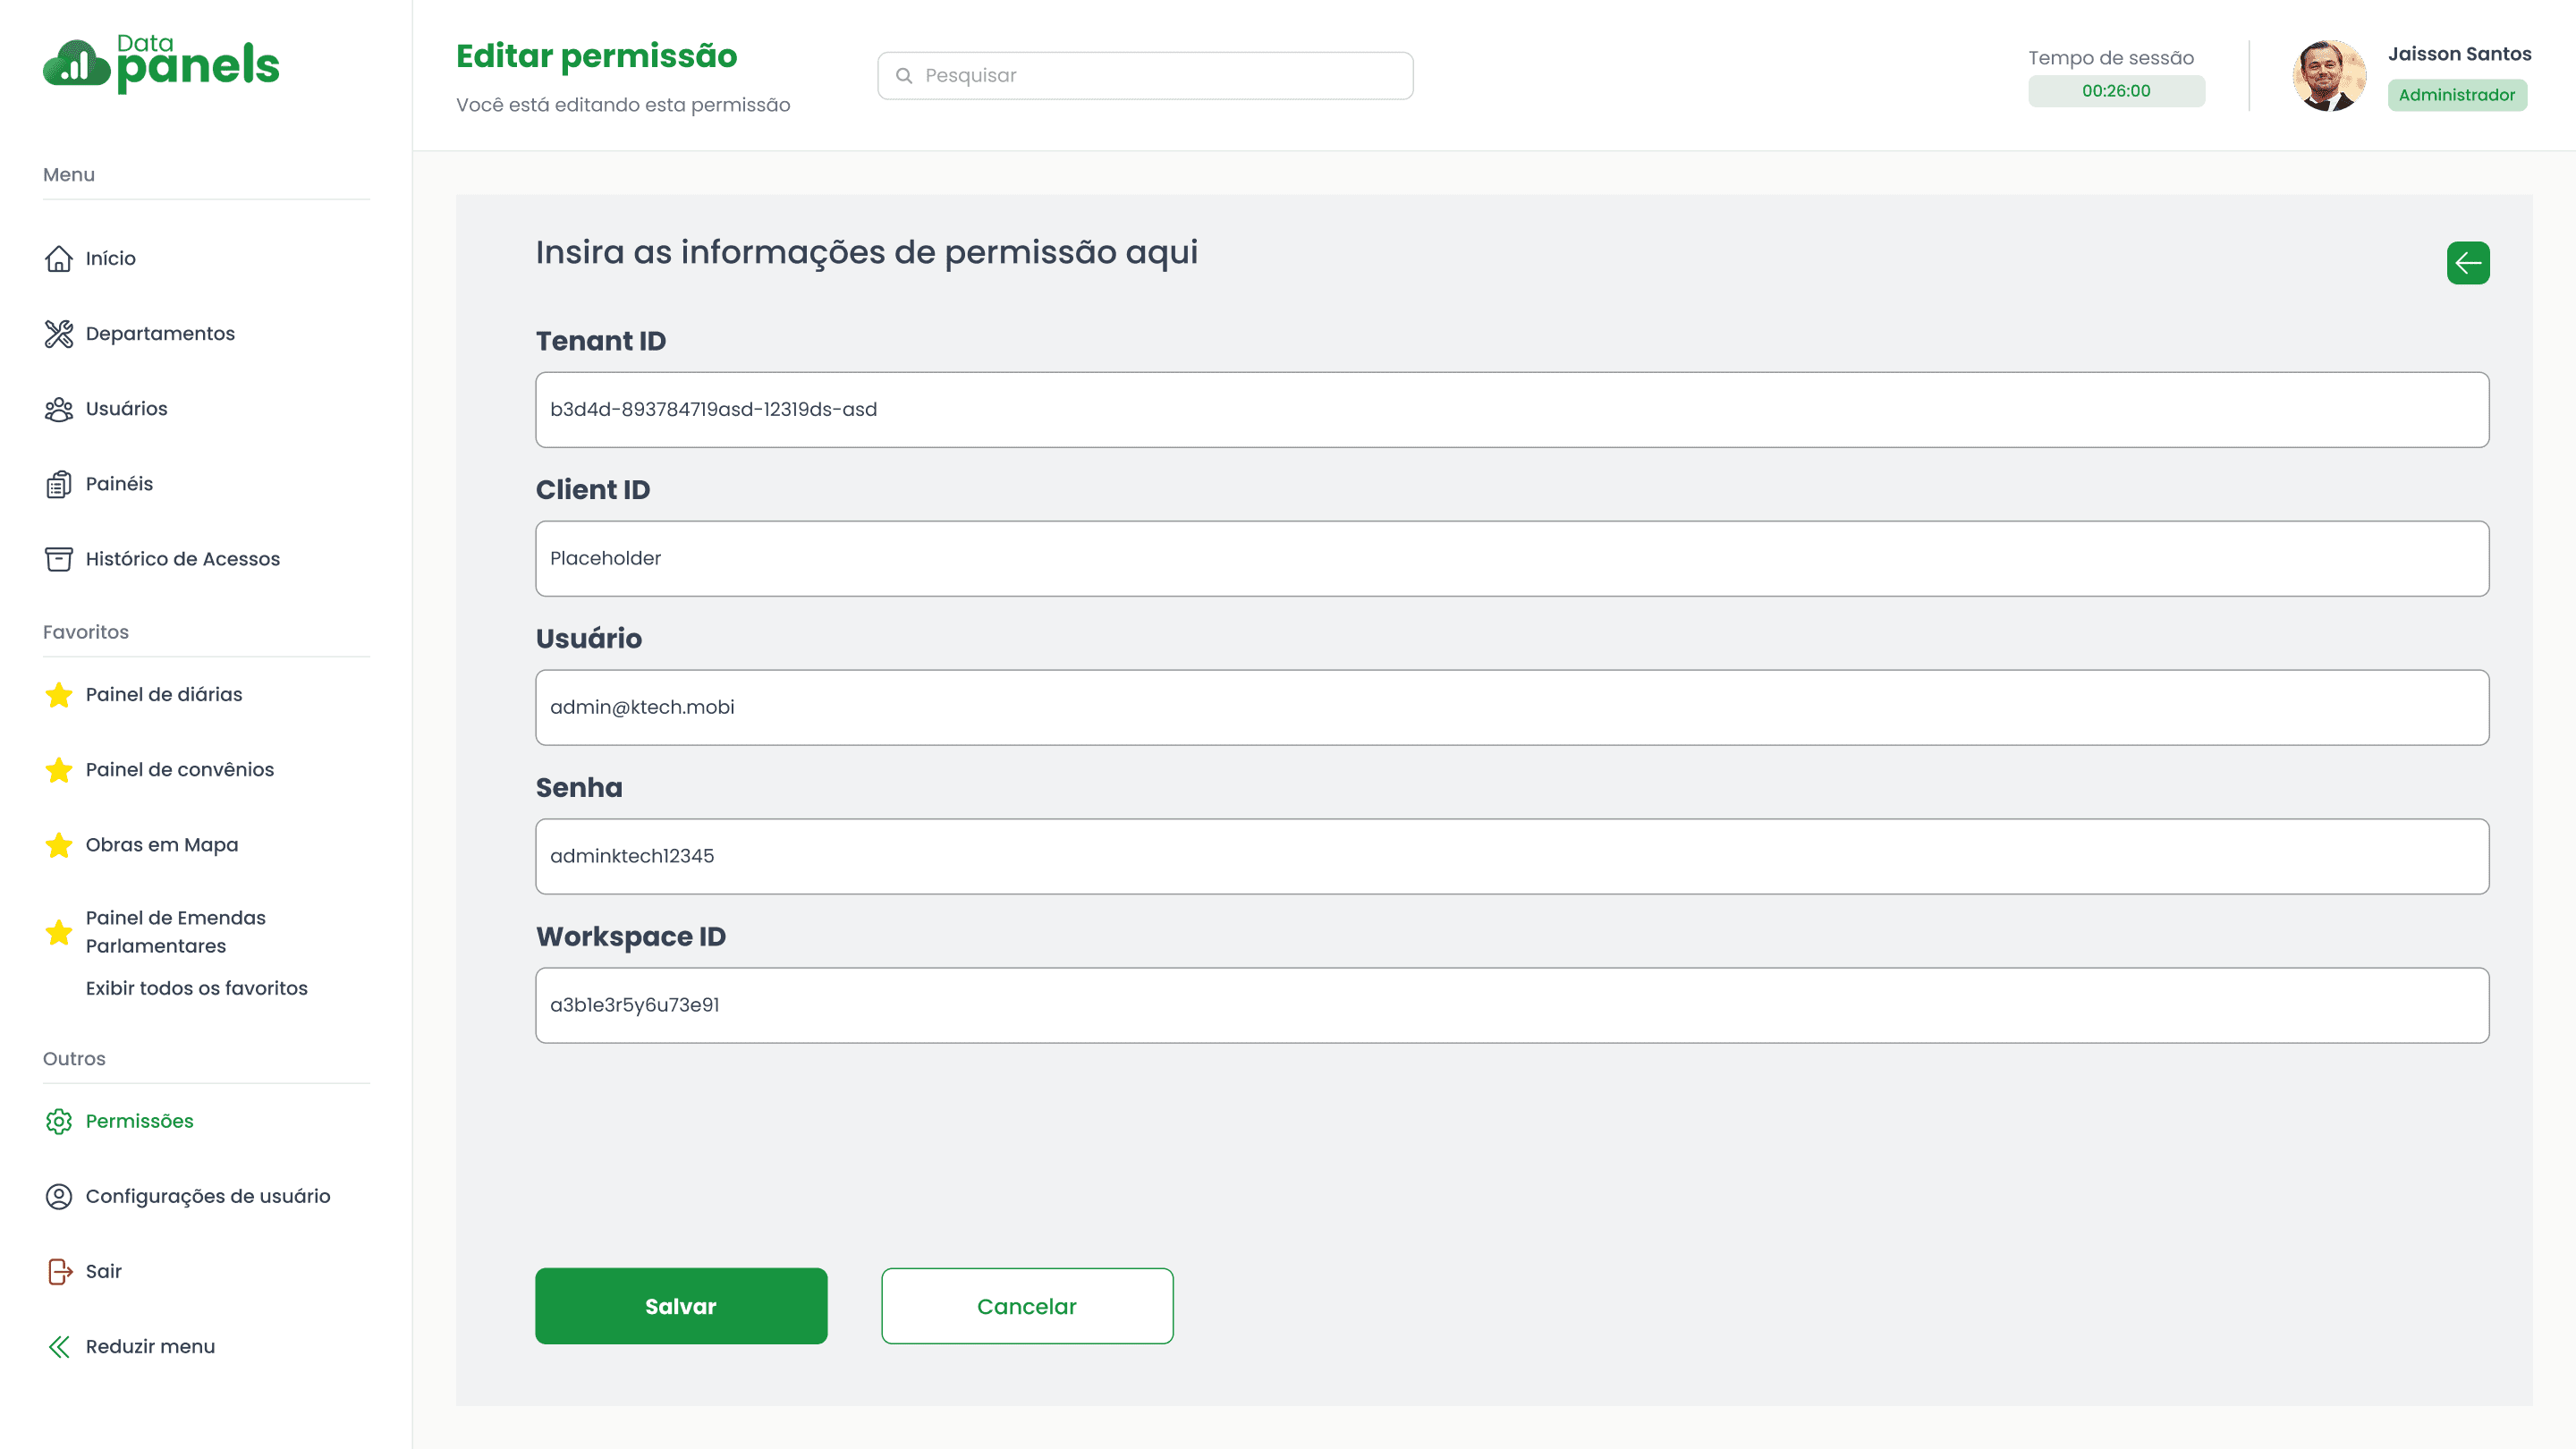Click star beside Painel de diárias
This screenshot has height=1449, width=2576.
59,694
